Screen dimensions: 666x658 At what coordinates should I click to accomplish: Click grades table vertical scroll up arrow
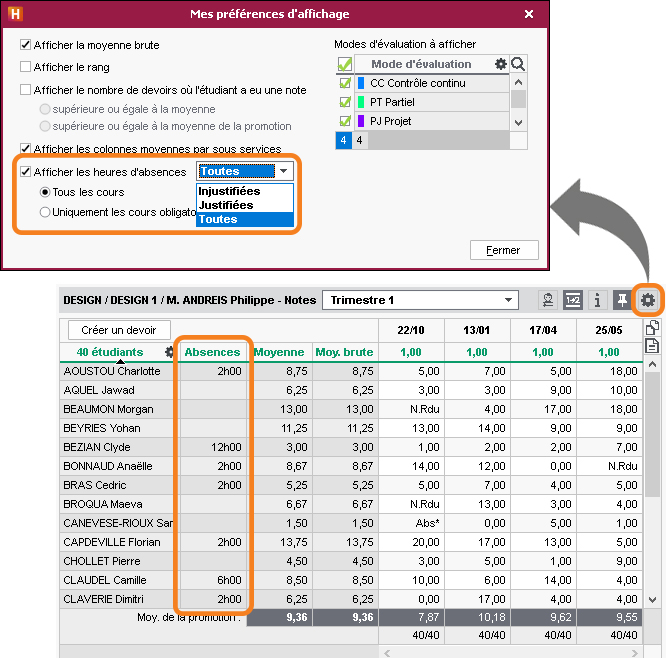[652, 364]
